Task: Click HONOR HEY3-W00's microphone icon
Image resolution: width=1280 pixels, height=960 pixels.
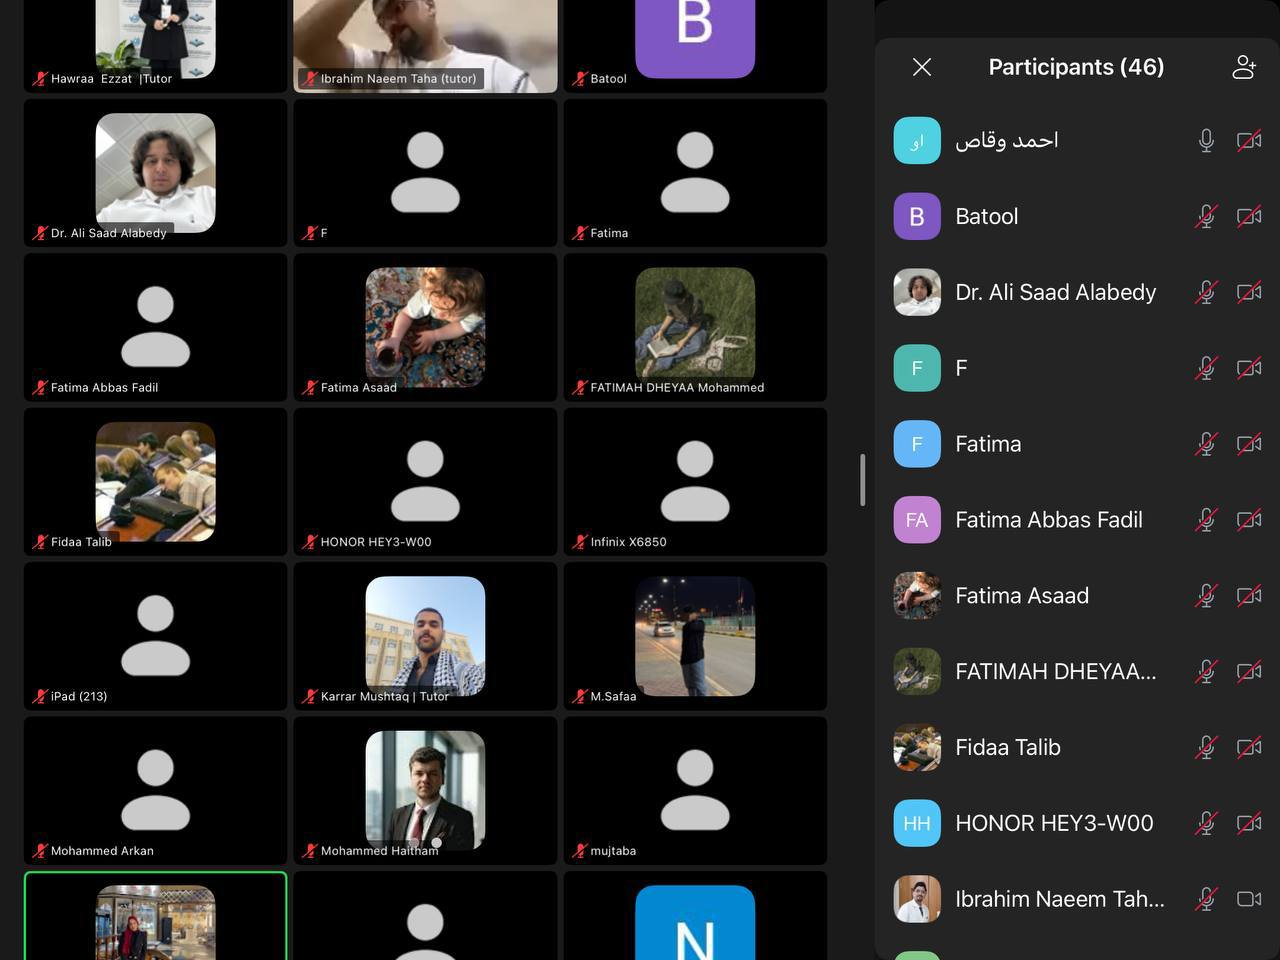Action: (1206, 824)
